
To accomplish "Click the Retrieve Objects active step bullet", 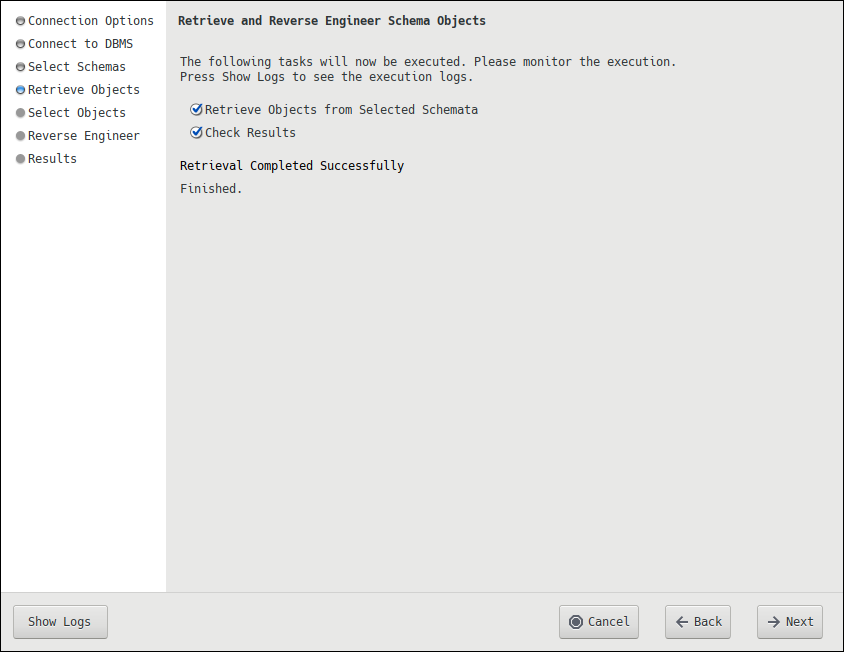I will click(x=20, y=90).
